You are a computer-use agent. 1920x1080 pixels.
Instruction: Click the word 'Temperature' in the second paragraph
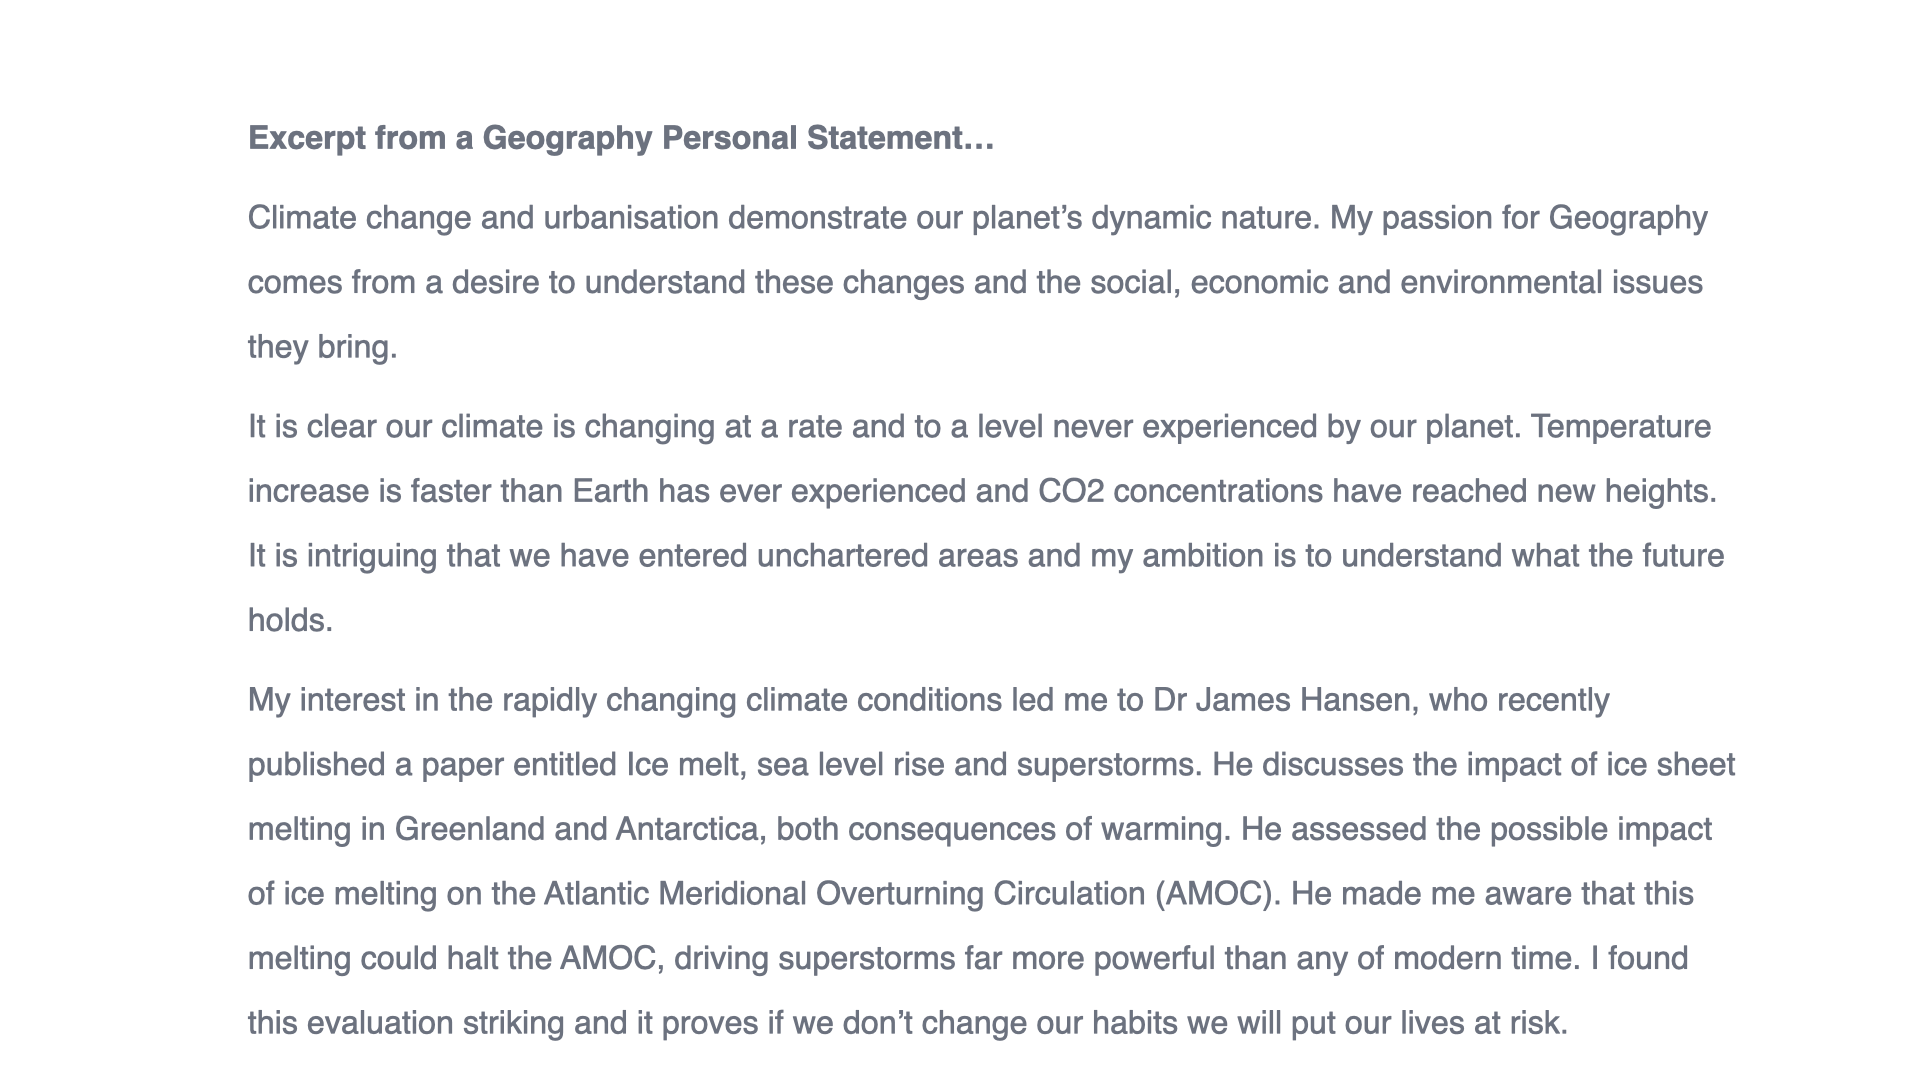pos(1621,428)
